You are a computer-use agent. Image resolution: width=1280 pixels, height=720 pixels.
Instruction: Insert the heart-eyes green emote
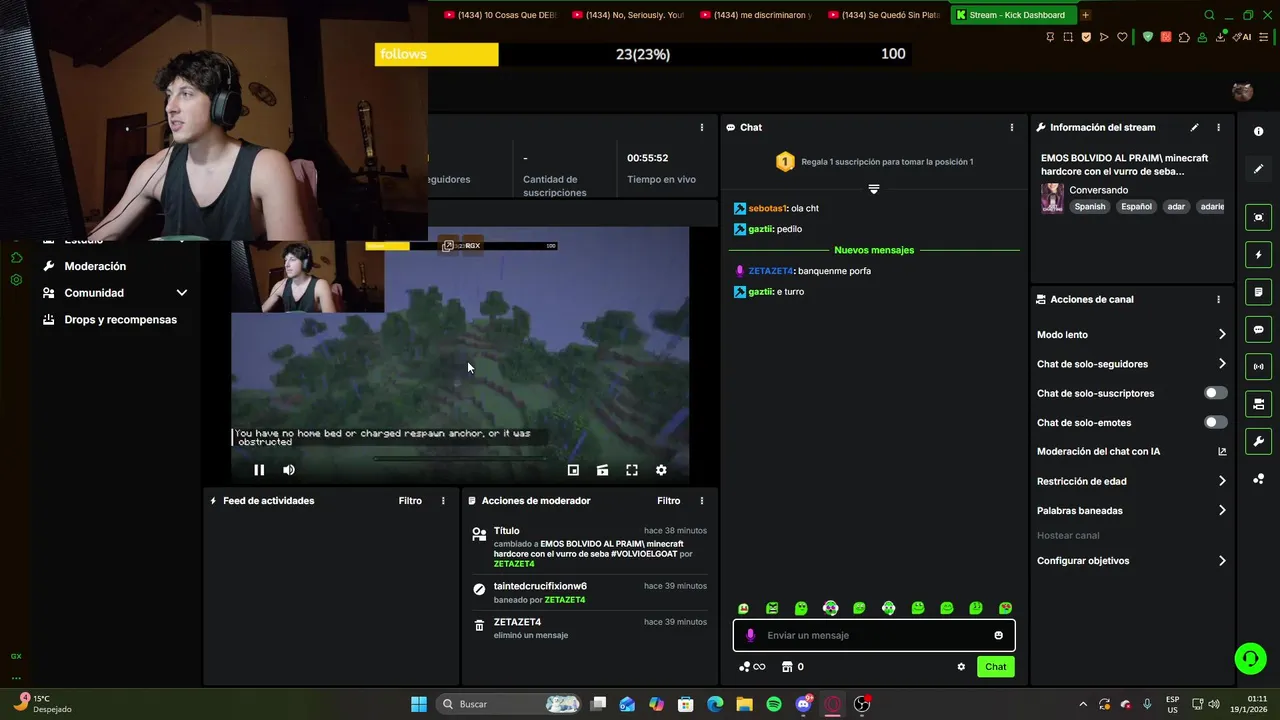1005,608
